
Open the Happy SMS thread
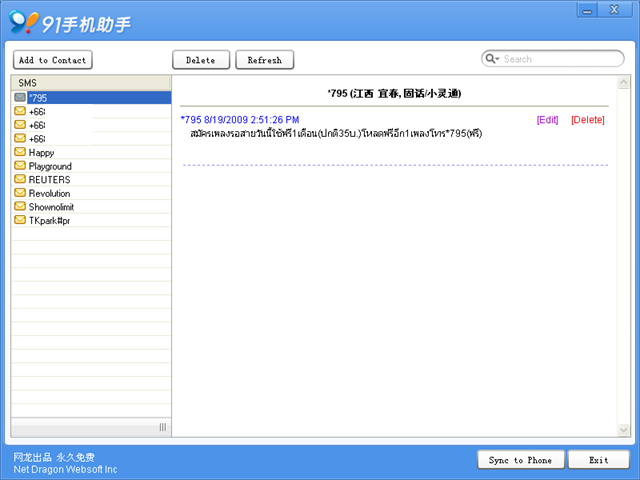tap(91, 152)
